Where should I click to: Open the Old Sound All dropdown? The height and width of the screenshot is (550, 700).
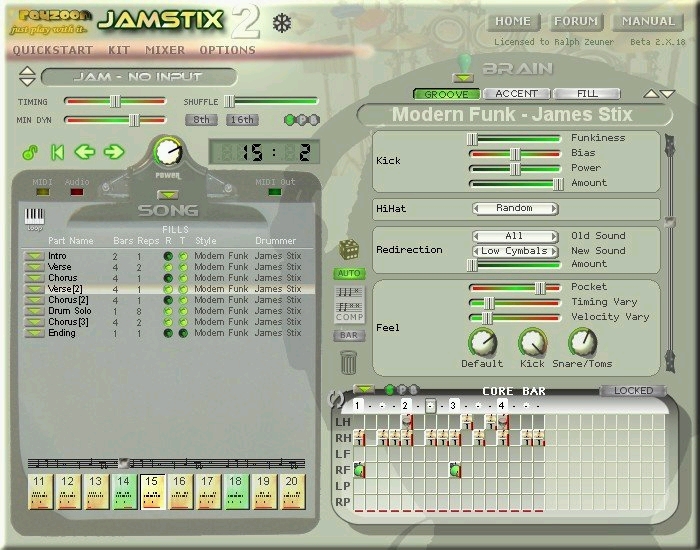tap(515, 236)
